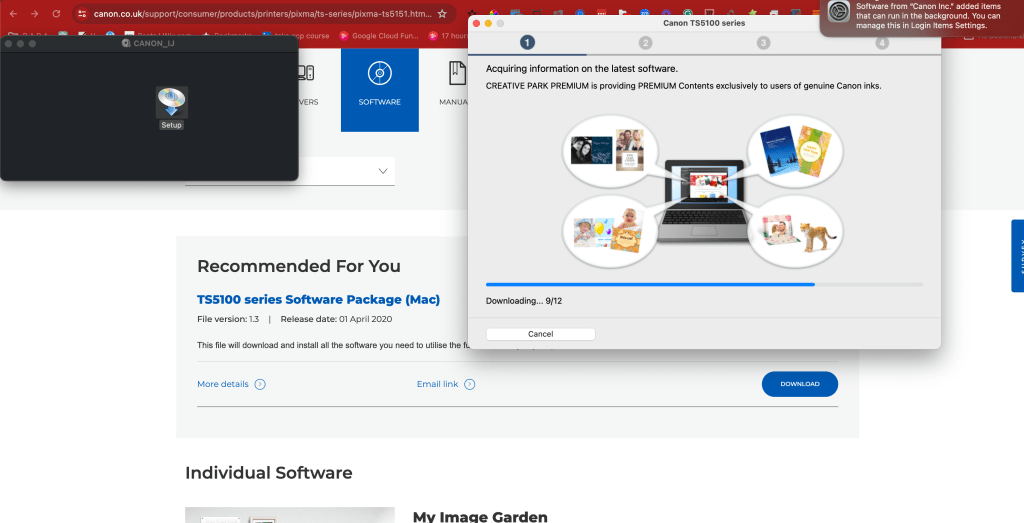
Task: Select the Downloading... 9/12 status text
Action: click(524, 301)
